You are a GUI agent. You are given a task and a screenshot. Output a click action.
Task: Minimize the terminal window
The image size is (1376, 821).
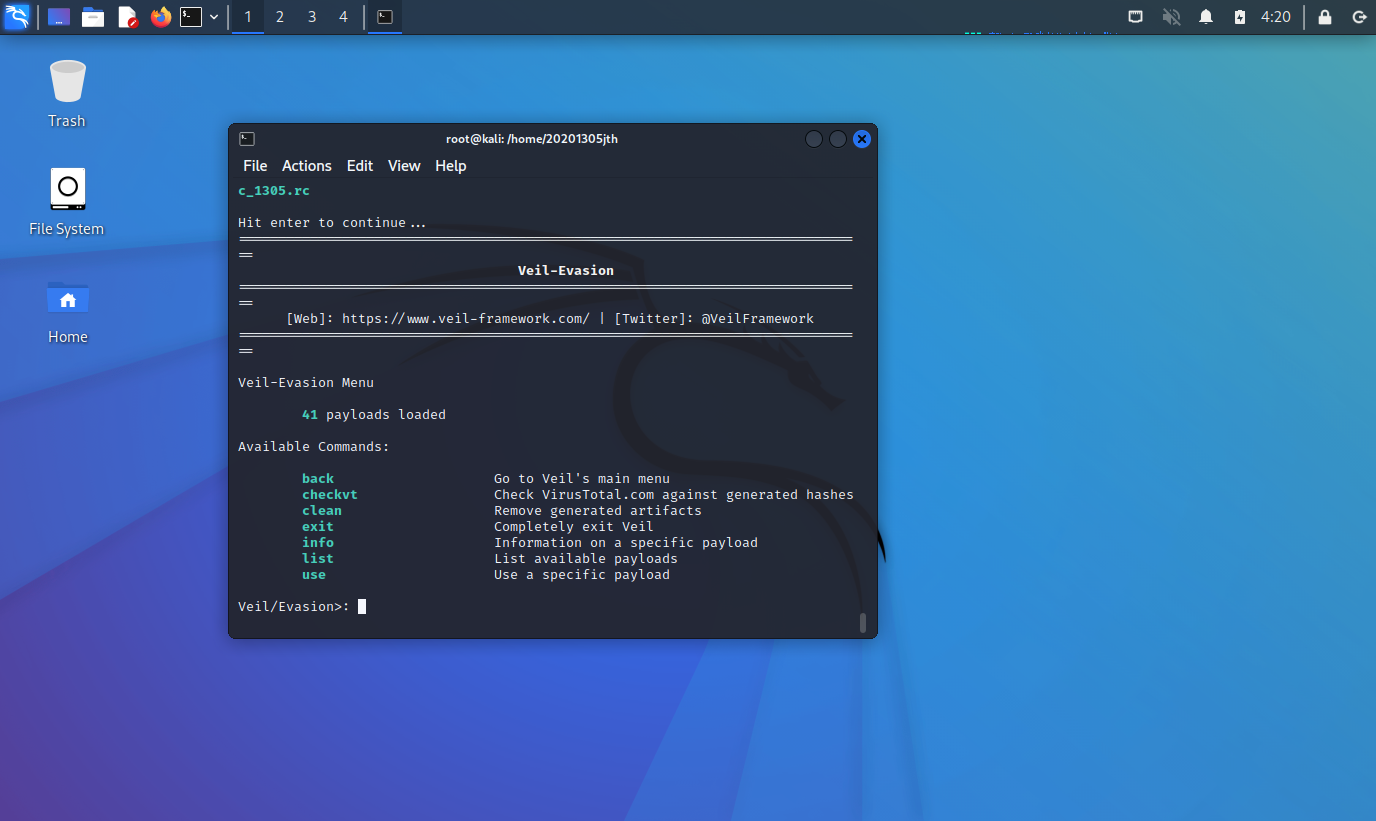click(814, 139)
